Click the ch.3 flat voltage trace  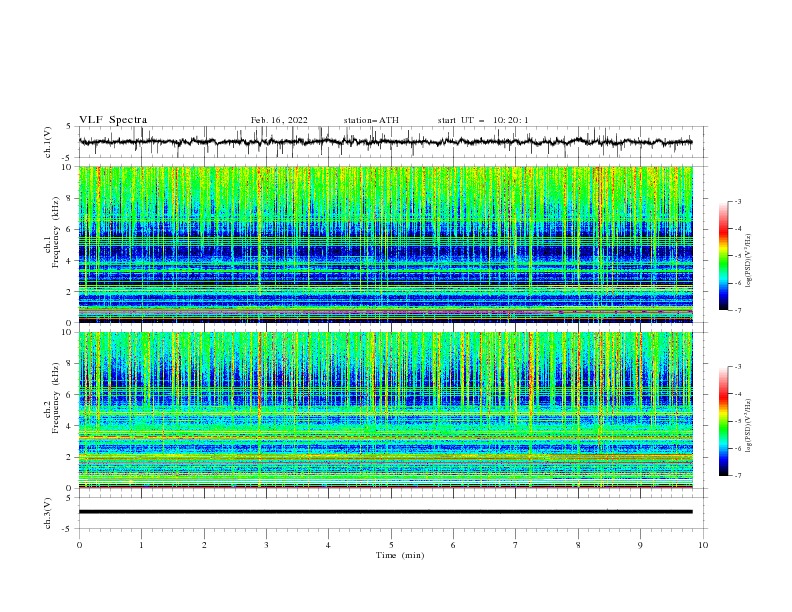tap(385, 512)
